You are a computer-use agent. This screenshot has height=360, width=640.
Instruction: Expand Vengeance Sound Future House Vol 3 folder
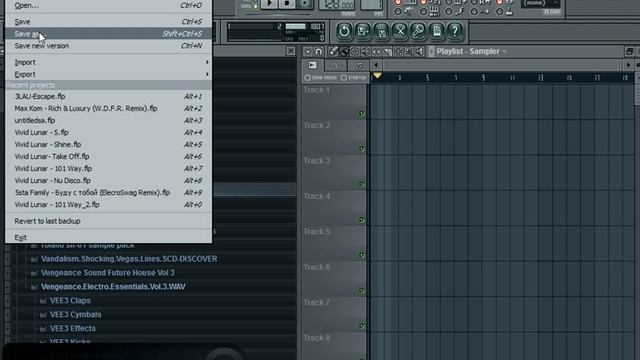[x=107, y=273]
